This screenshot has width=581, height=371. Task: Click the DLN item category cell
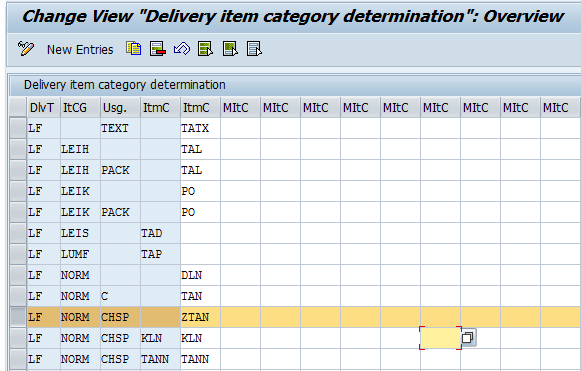click(x=200, y=275)
